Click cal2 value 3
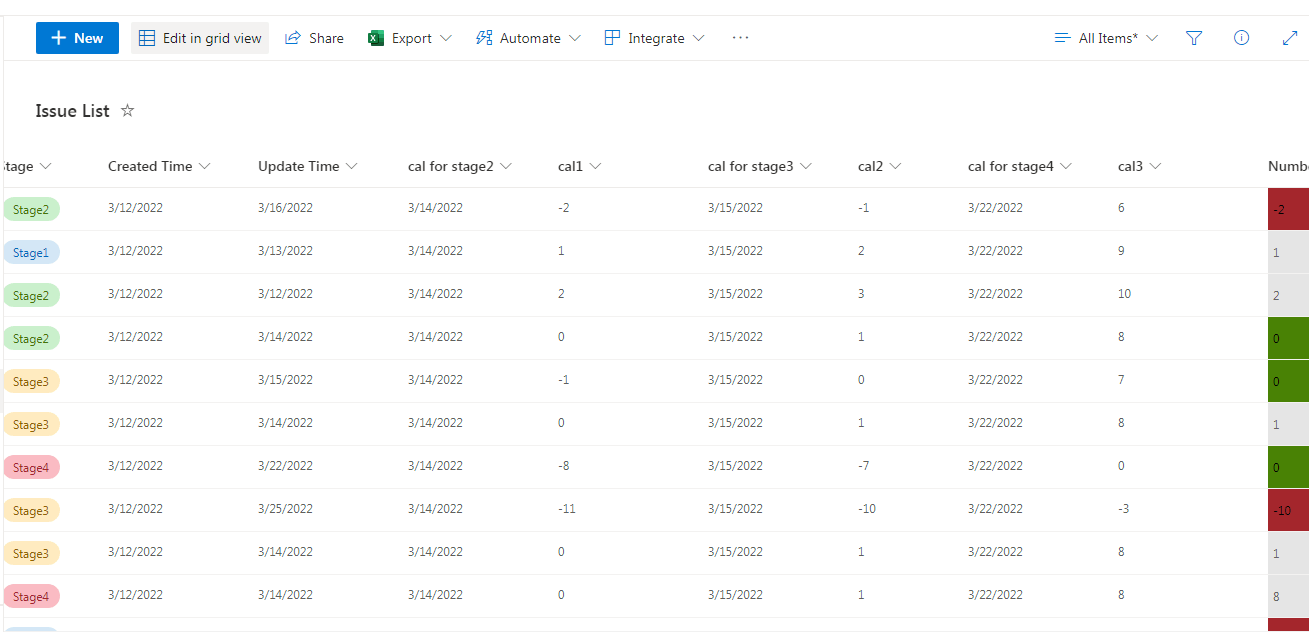Viewport: 1309px width, 632px height. pos(861,294)
